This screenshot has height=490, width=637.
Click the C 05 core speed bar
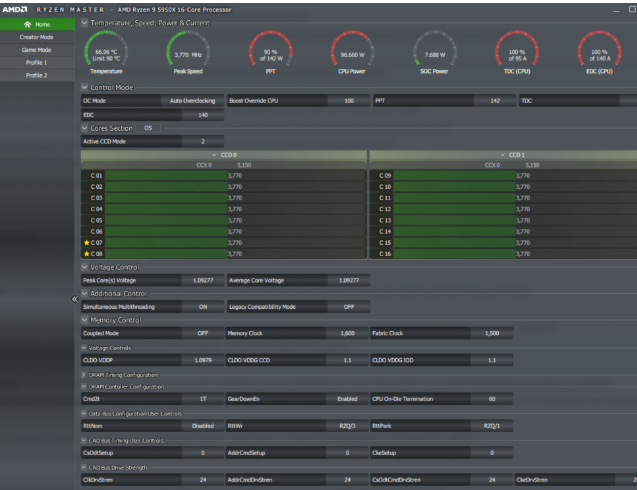pos(235,220)
